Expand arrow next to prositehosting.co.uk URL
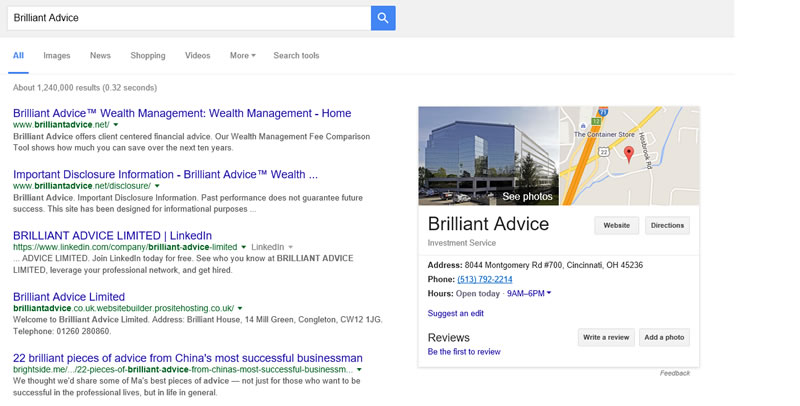Image resolution: width=800 pixels, height=406 pixels. pyautogui.click(x=240, y=308)
